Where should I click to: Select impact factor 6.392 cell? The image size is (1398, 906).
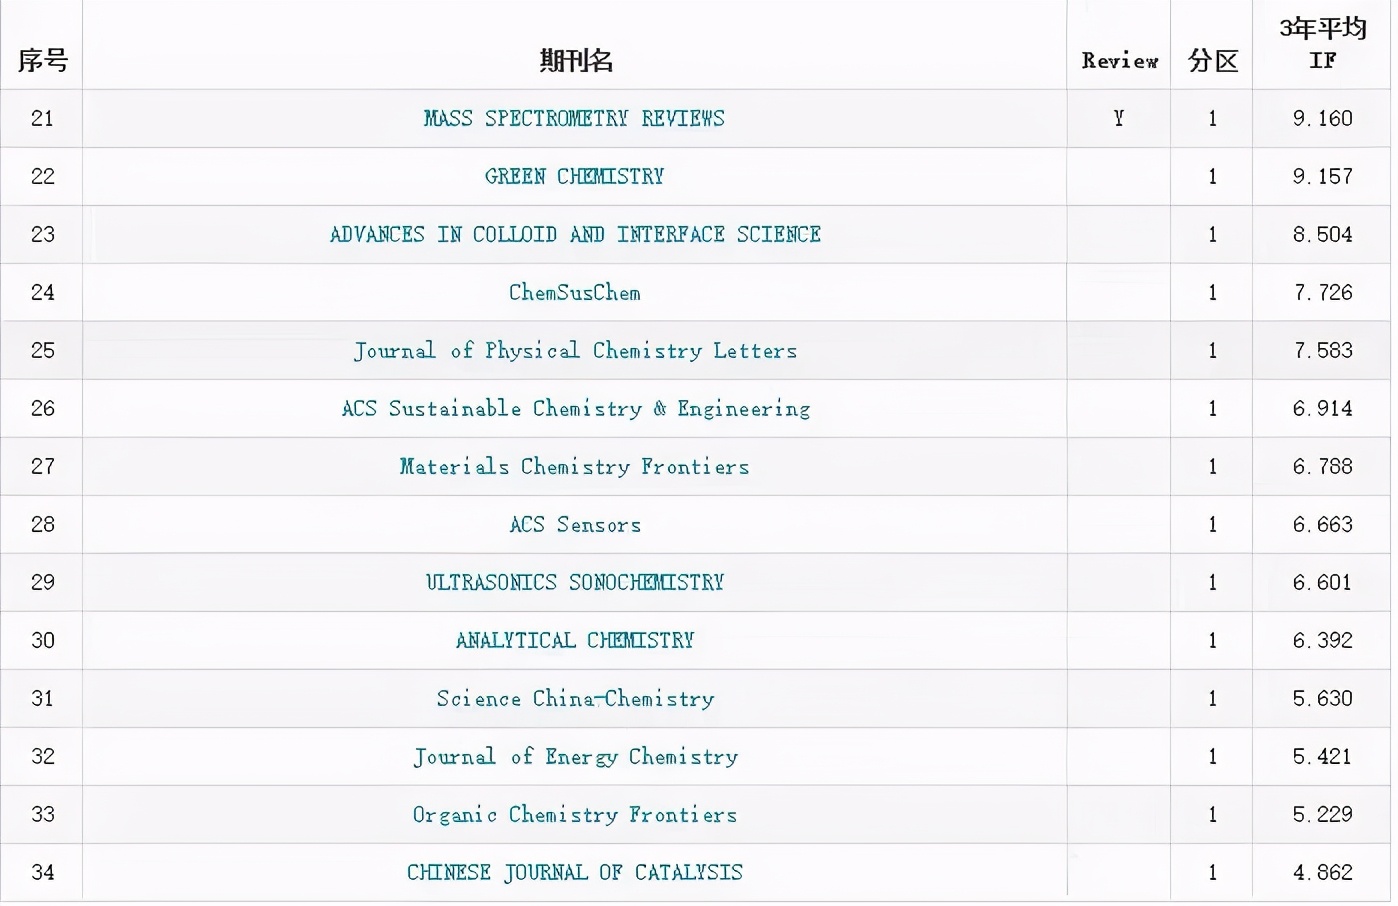pos(1322,640)
